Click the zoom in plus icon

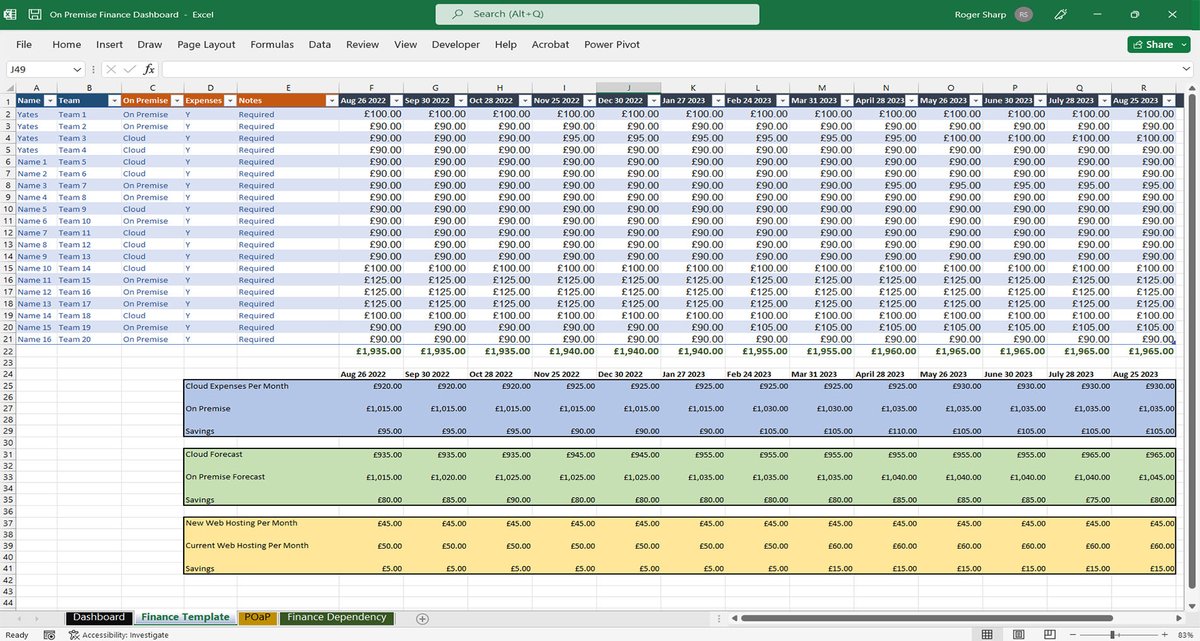[1165, 634]
